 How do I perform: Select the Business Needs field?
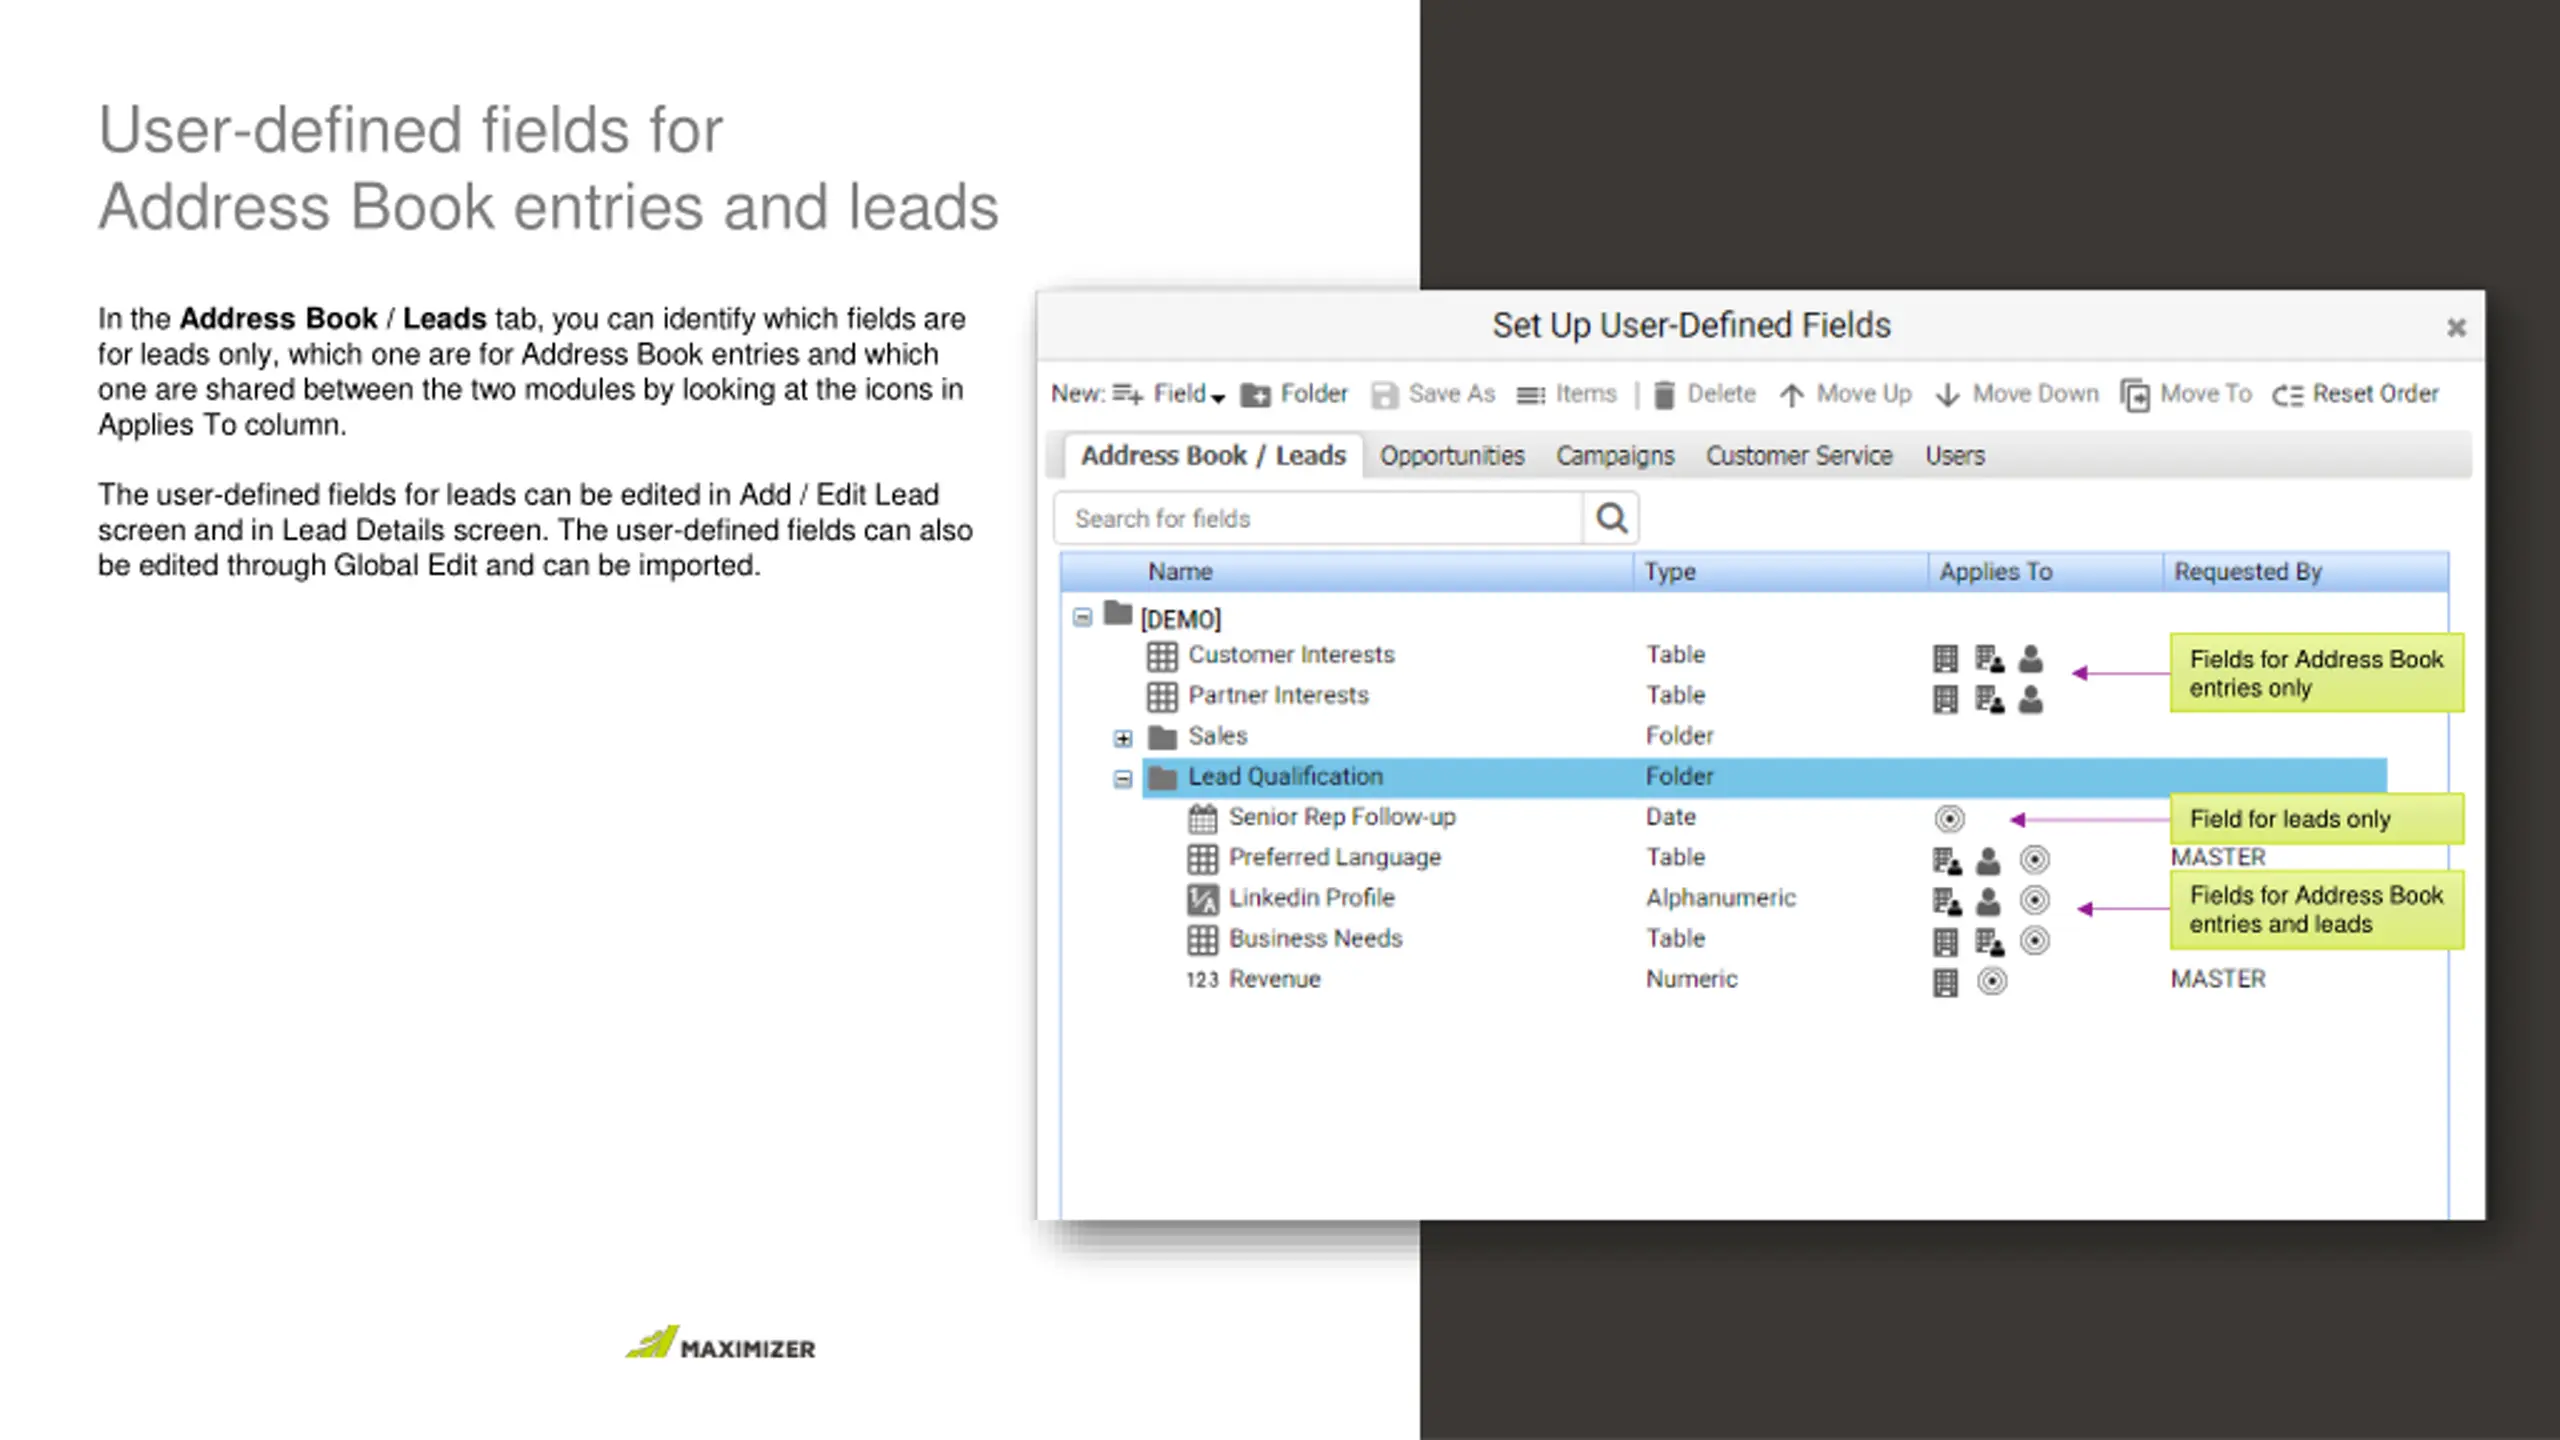pyautogui.click(x=1315, y=939)
